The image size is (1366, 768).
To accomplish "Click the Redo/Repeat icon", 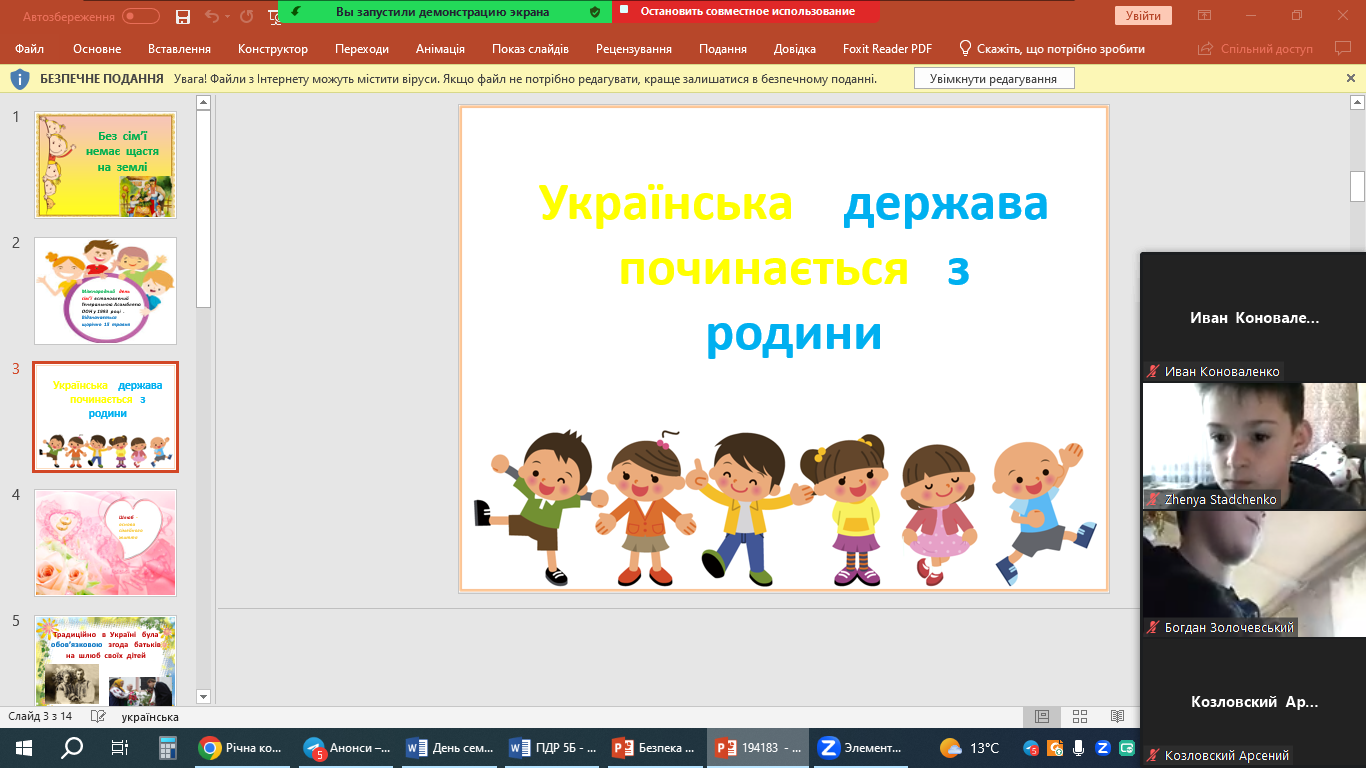I will tap(246, 16).
